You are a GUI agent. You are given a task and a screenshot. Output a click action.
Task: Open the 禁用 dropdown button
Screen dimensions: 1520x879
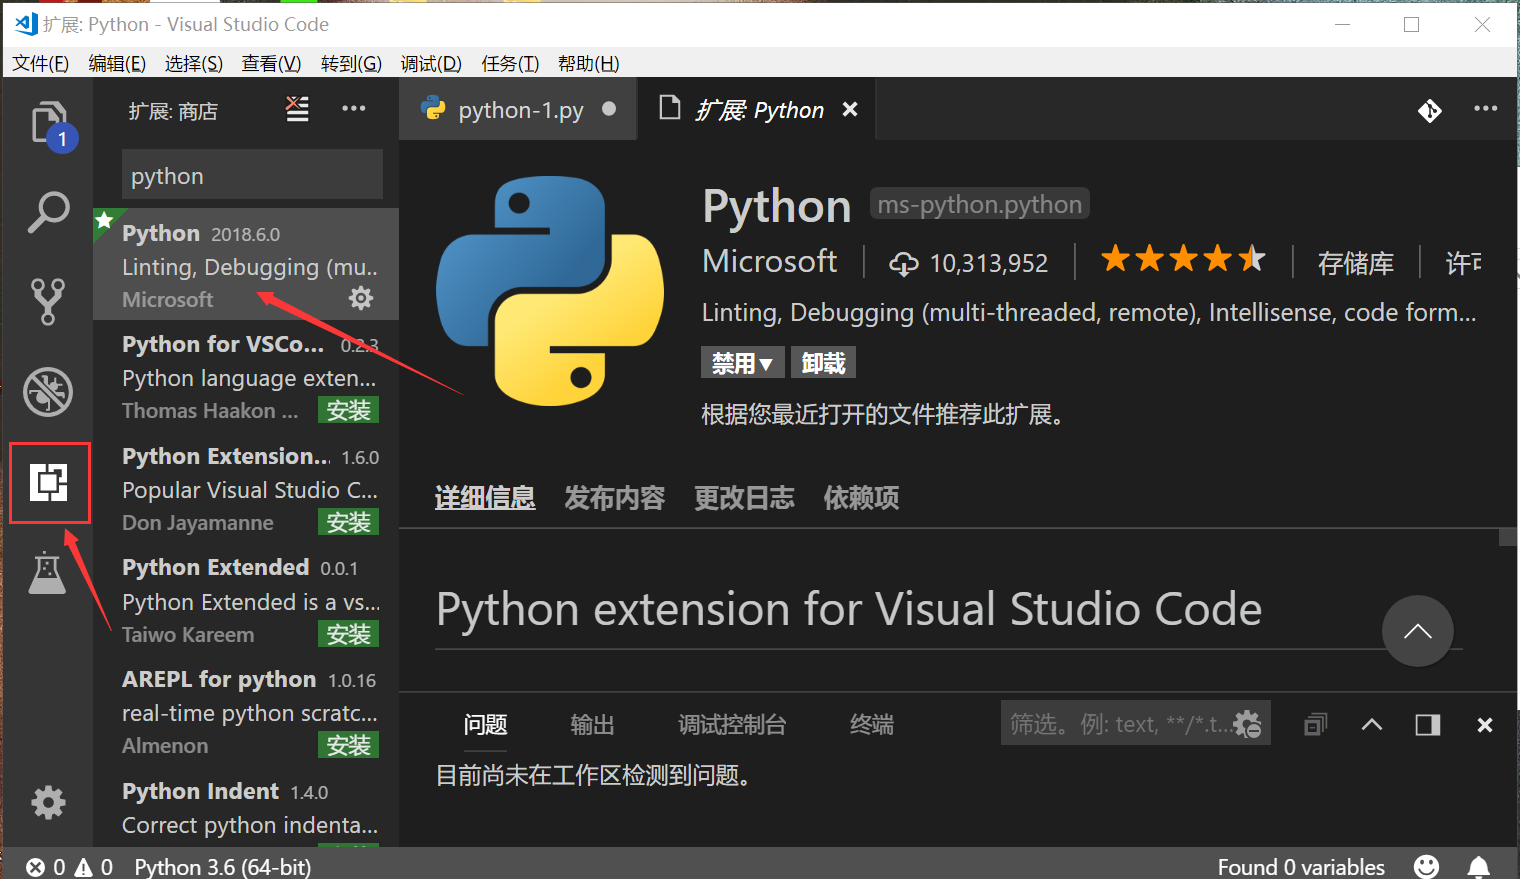click(x=742, y=362)
